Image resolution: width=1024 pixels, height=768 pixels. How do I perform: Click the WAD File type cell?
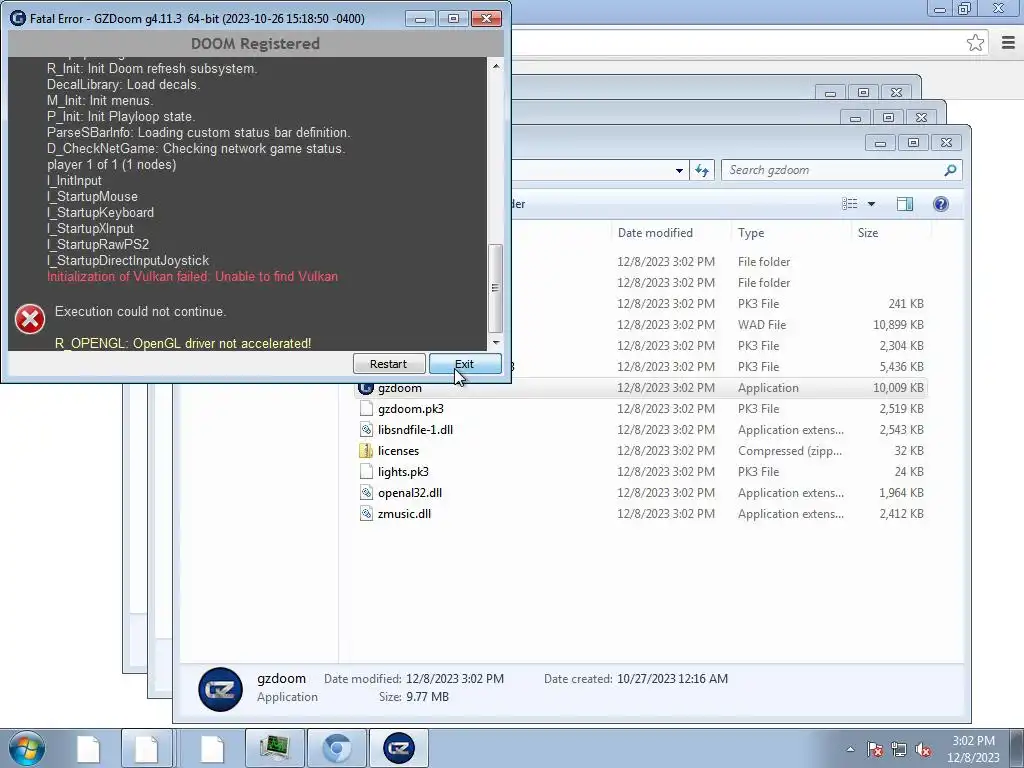pos(761,325)
